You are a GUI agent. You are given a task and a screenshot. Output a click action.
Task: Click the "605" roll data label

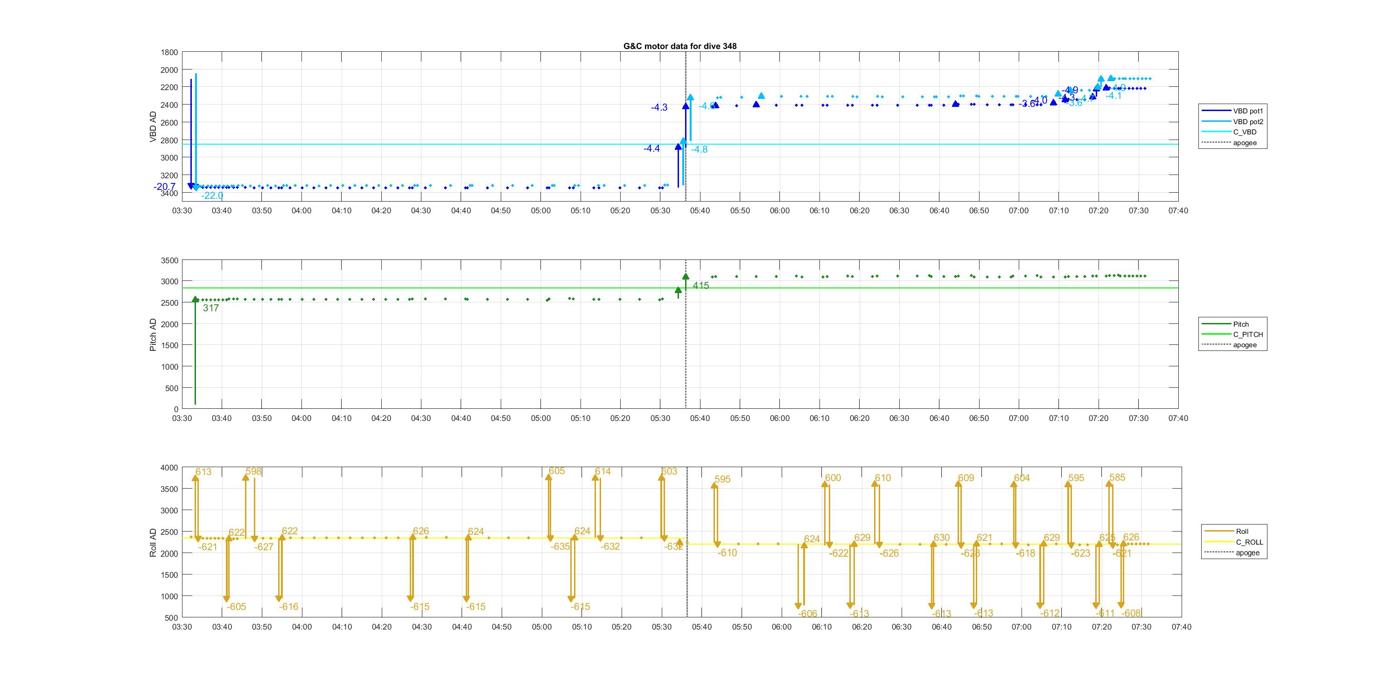pos(557,471)
